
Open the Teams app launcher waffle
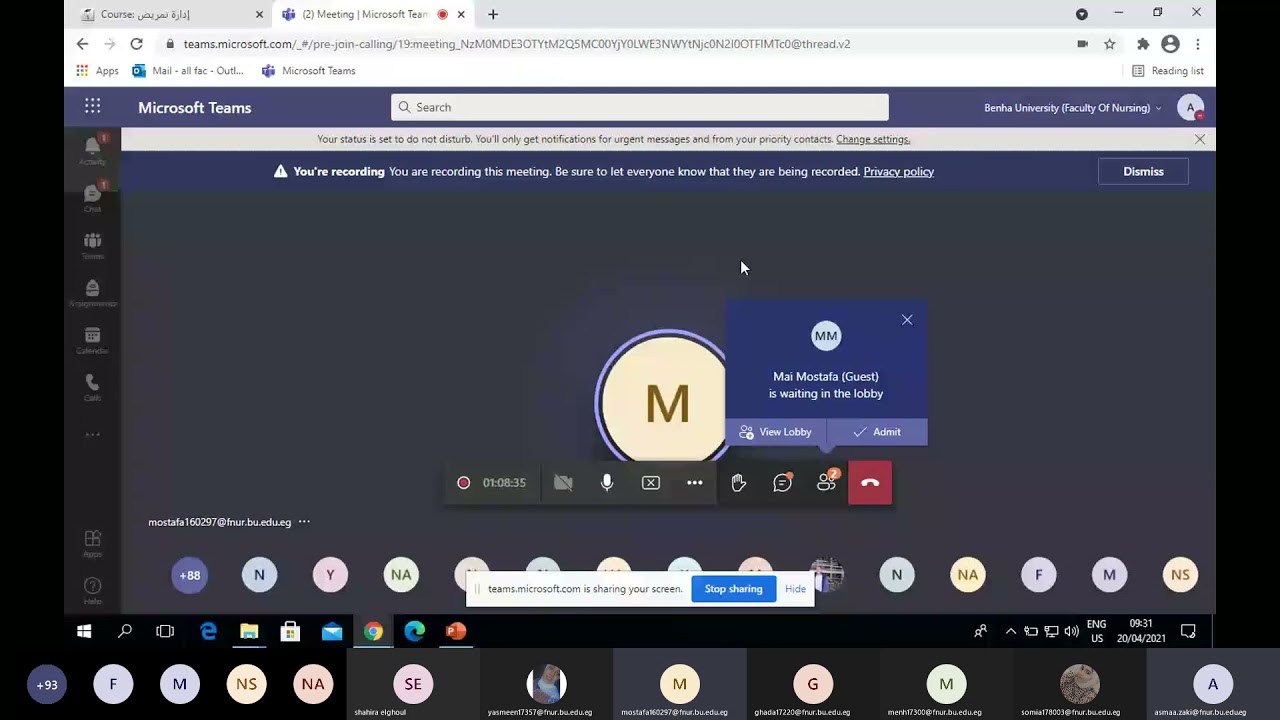(x=93, y=107)
